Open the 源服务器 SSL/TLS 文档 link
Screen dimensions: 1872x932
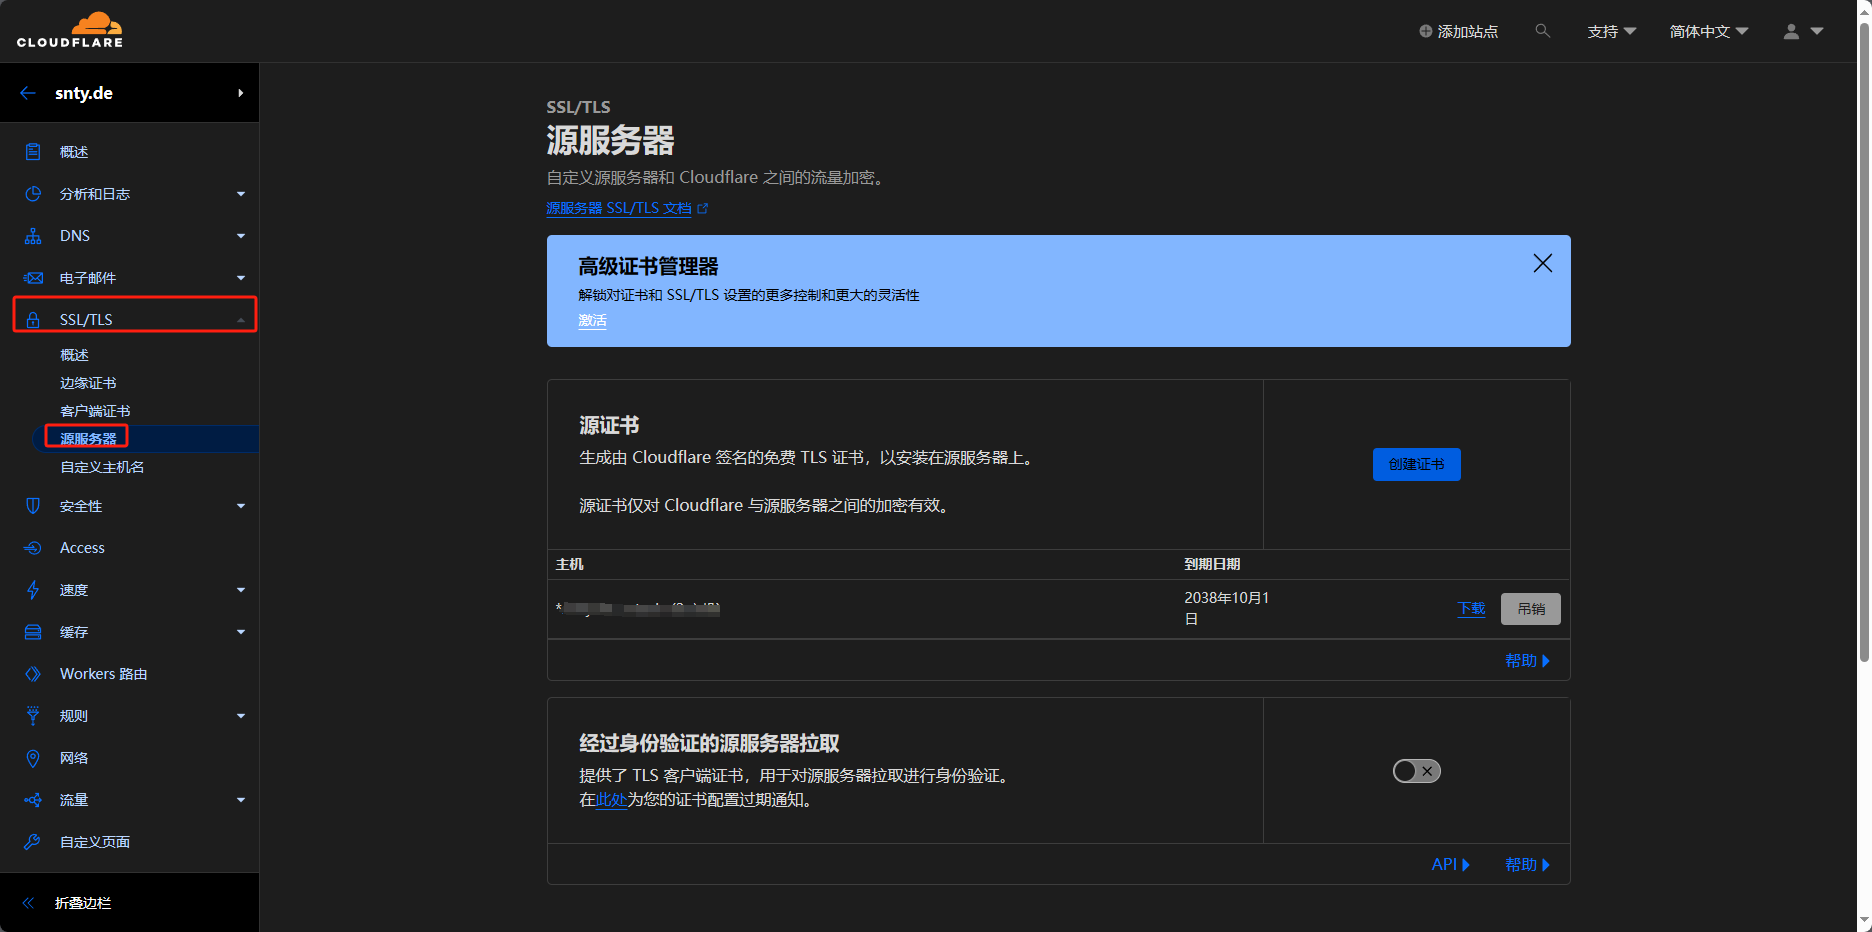coord(619,208)
